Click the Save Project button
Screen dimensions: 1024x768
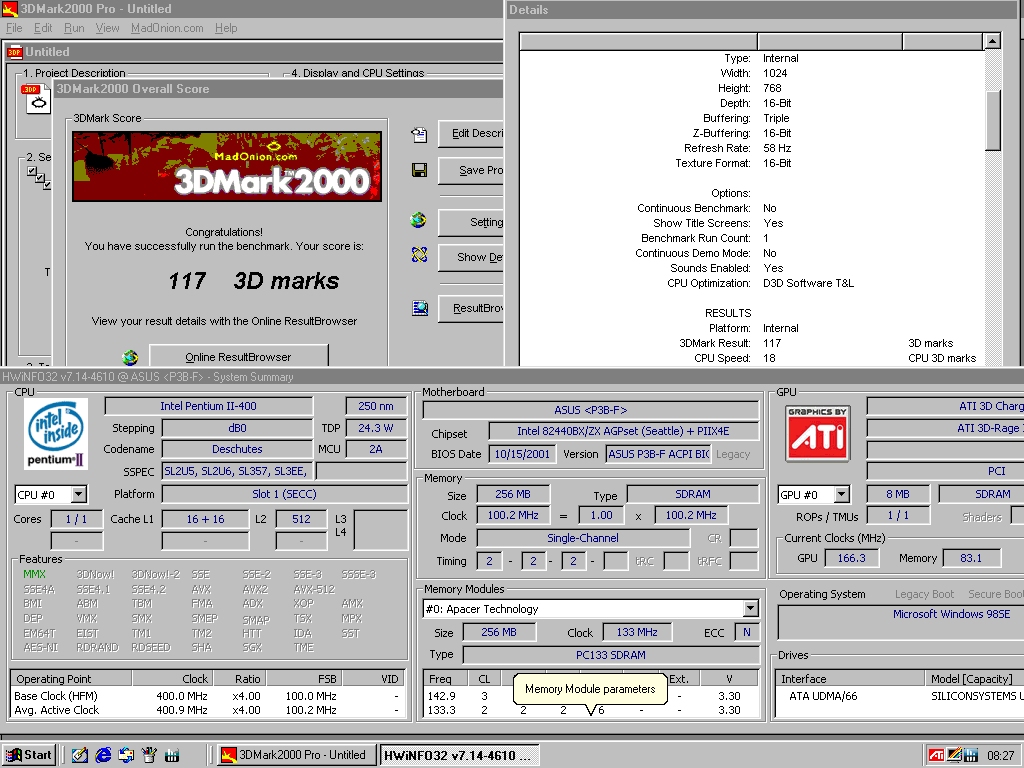click(471, 170)
